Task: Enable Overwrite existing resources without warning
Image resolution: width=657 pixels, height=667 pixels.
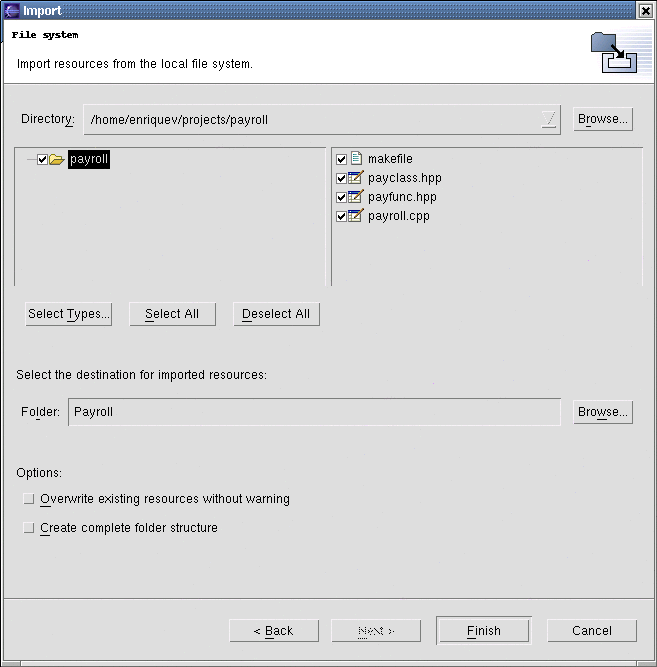Action: pos(29,499)
